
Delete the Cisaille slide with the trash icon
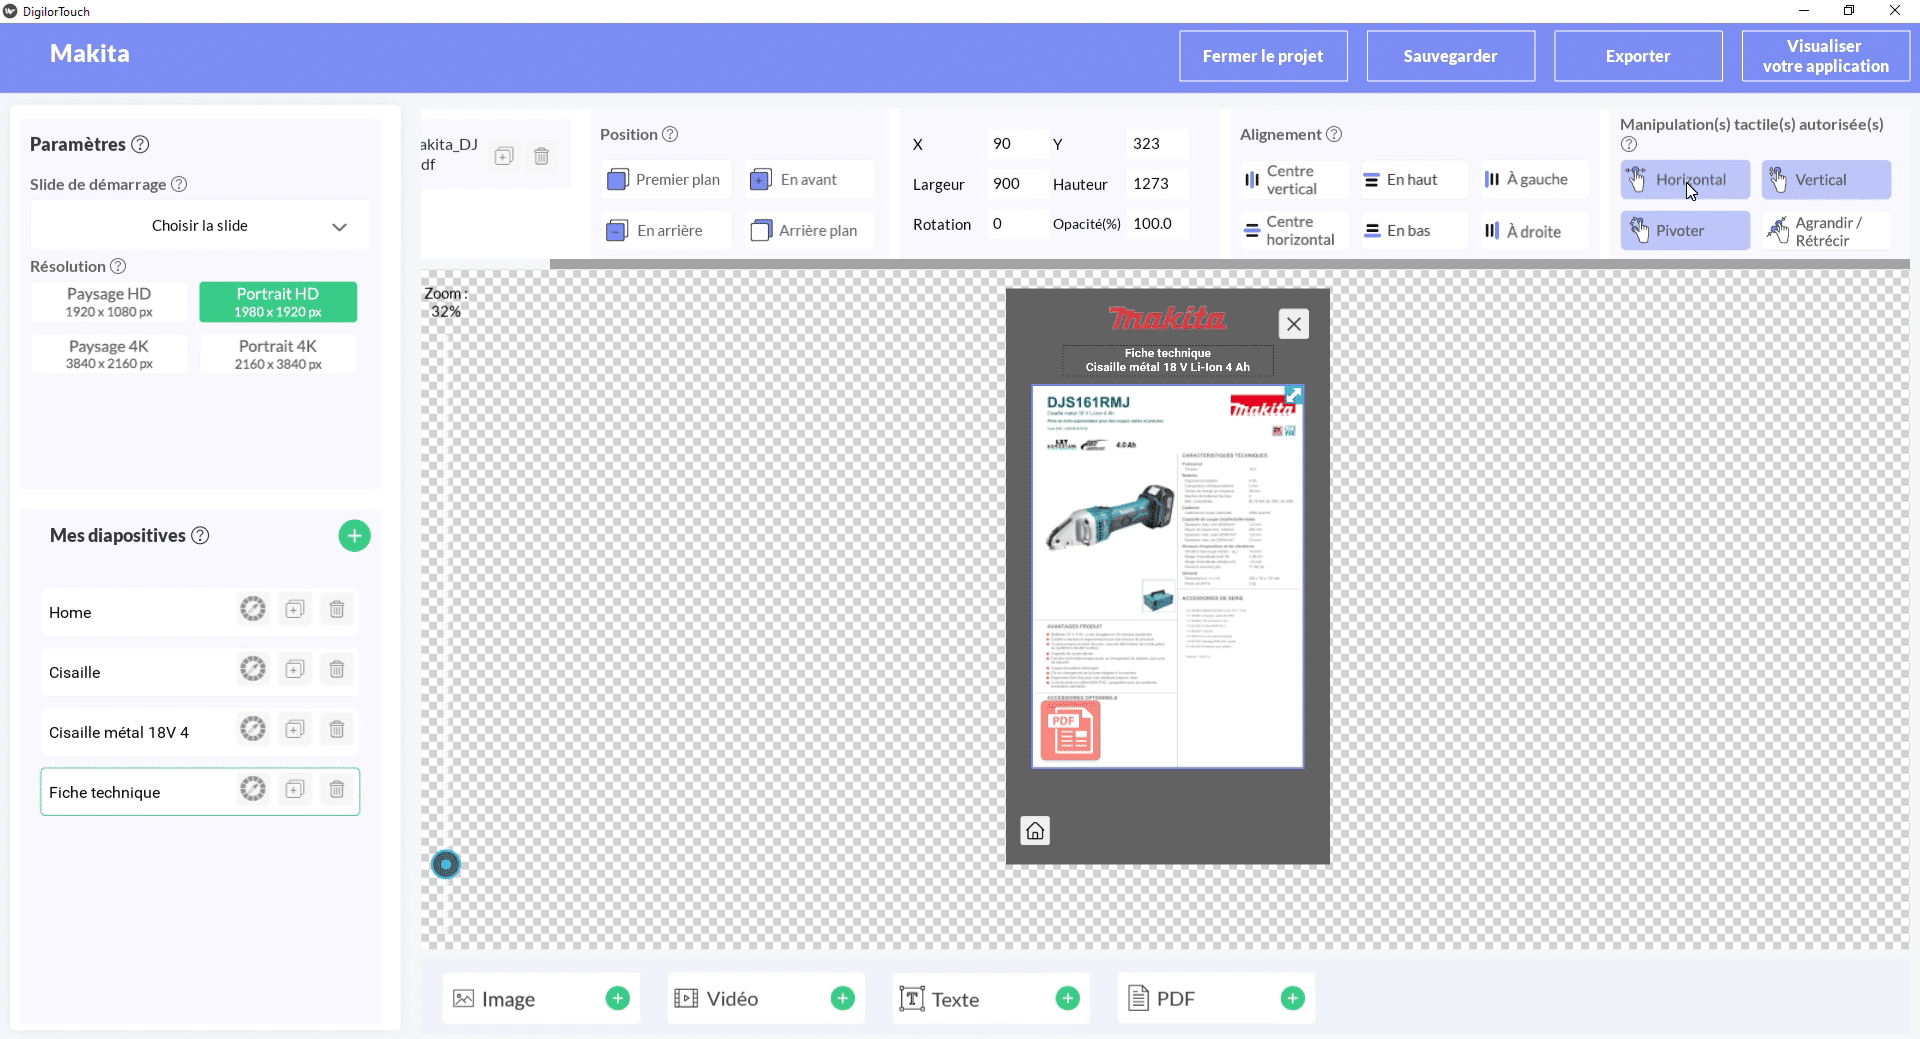(x=337, y=670)
